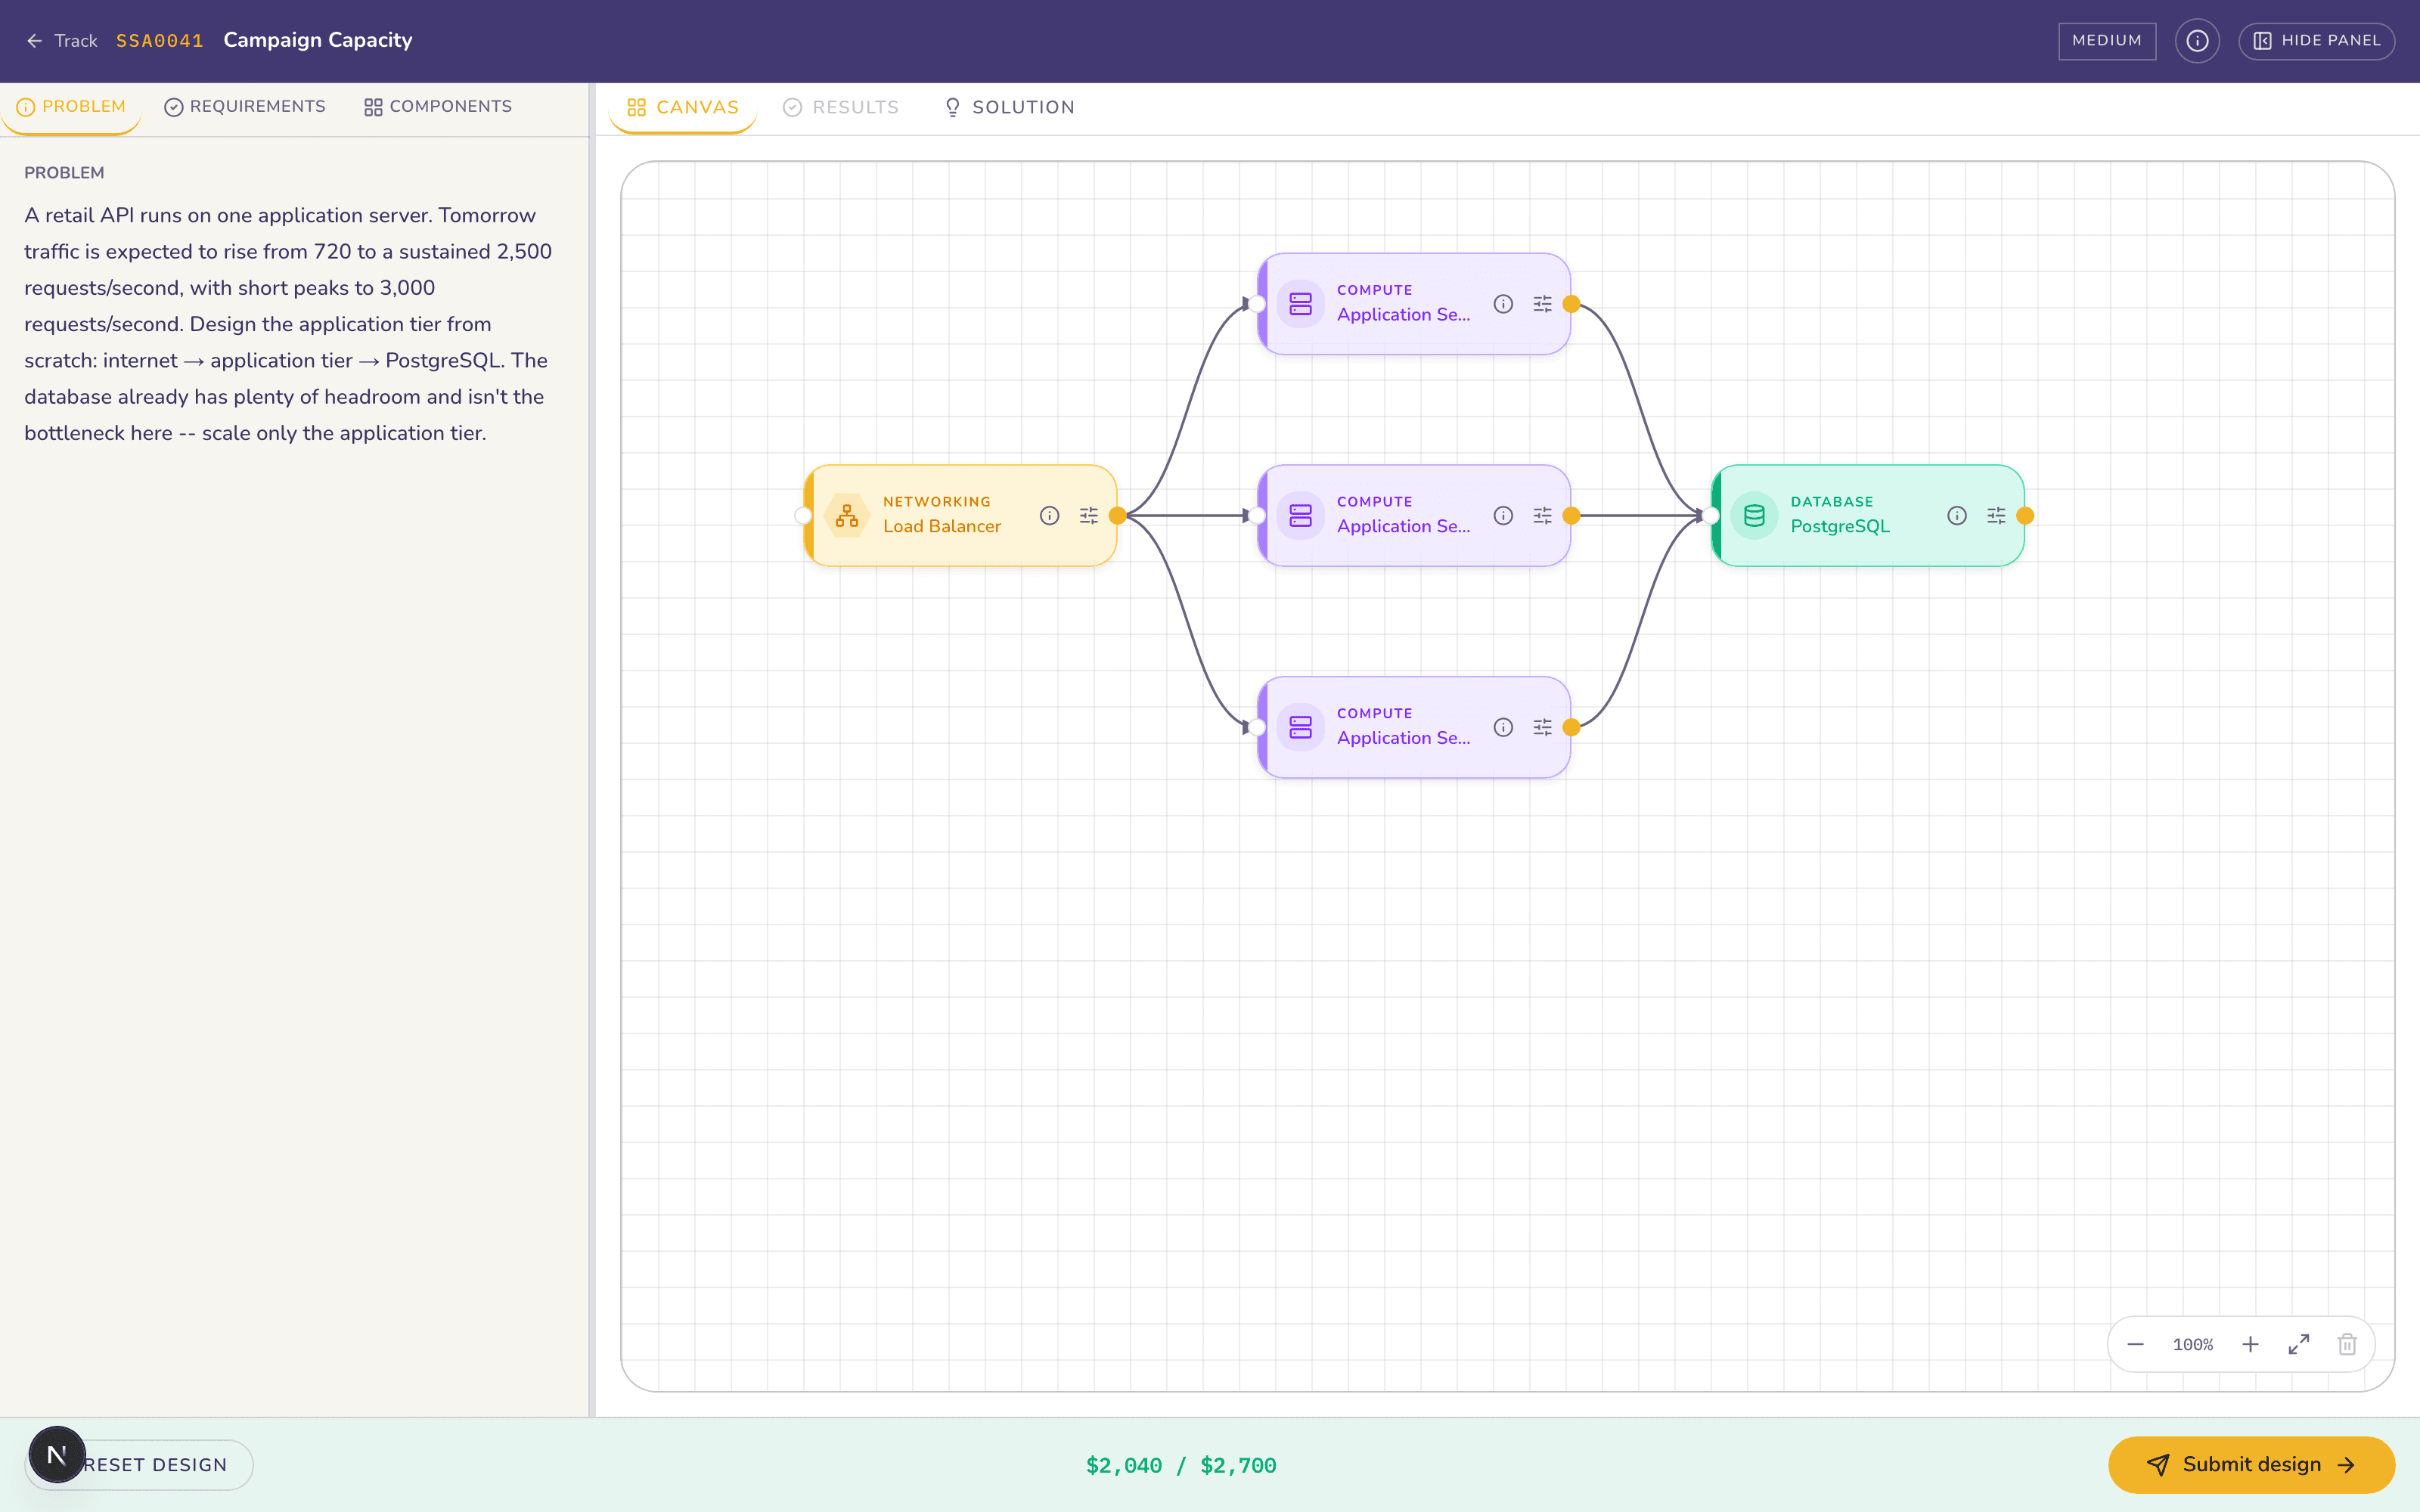
Task: Click top Application Server output connector
Action: click(1572, 304)
